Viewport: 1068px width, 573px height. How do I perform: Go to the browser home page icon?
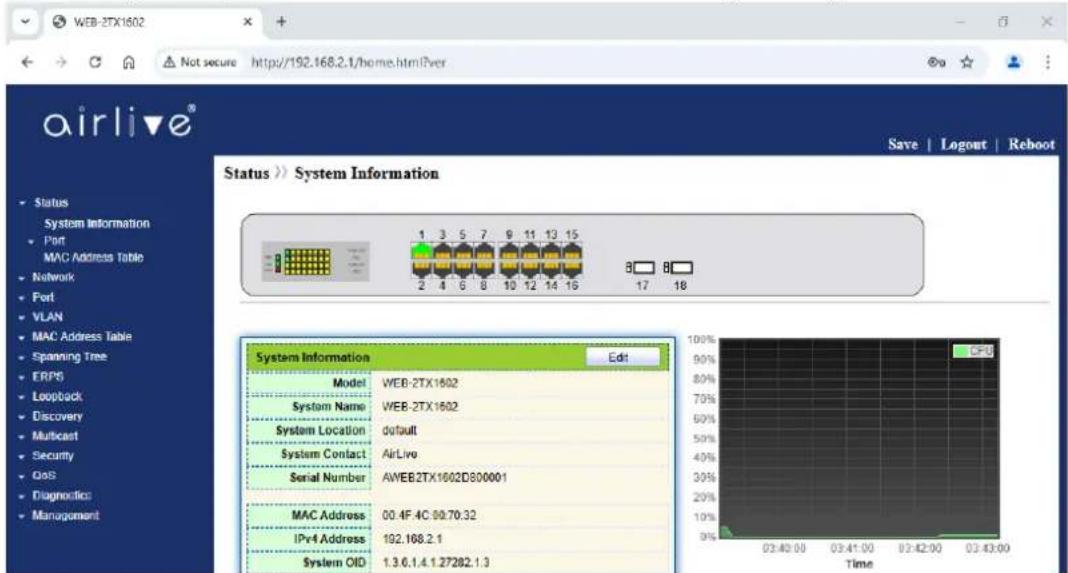(128, 62)
